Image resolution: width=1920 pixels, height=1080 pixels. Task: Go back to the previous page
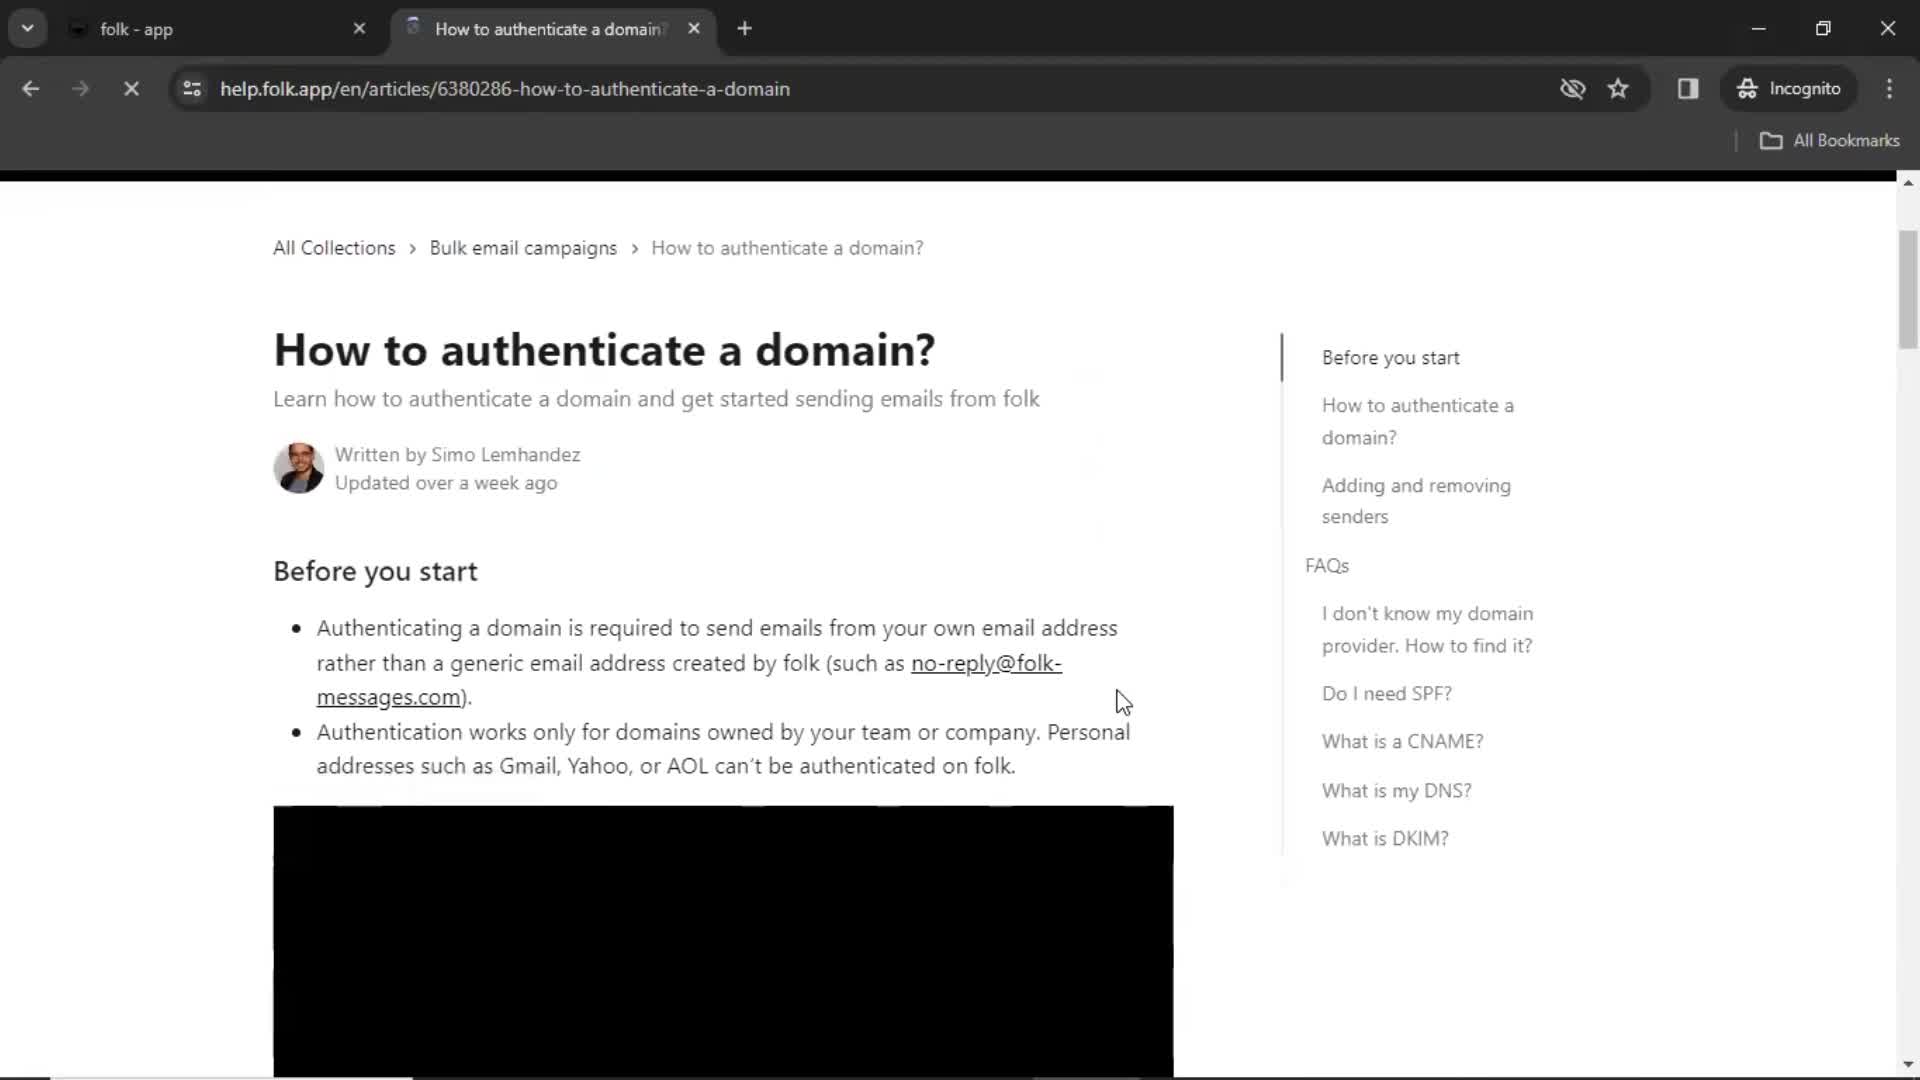pyautogui.click(x=30, y=89)
